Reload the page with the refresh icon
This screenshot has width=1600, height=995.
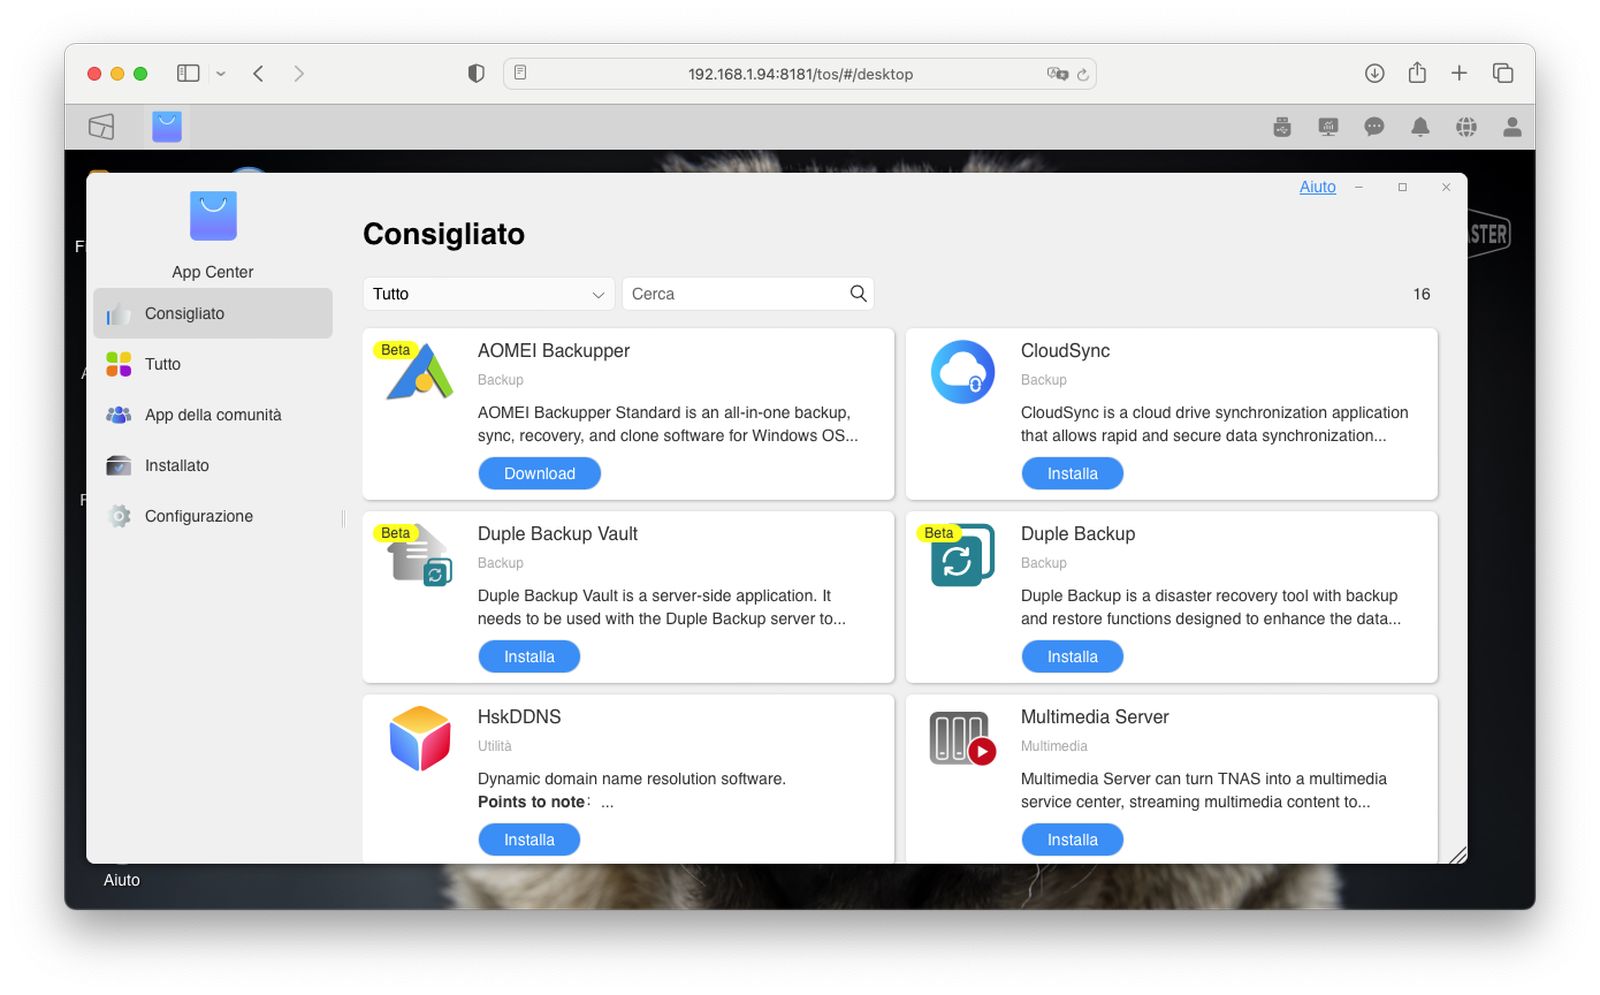pos(1082,74)
